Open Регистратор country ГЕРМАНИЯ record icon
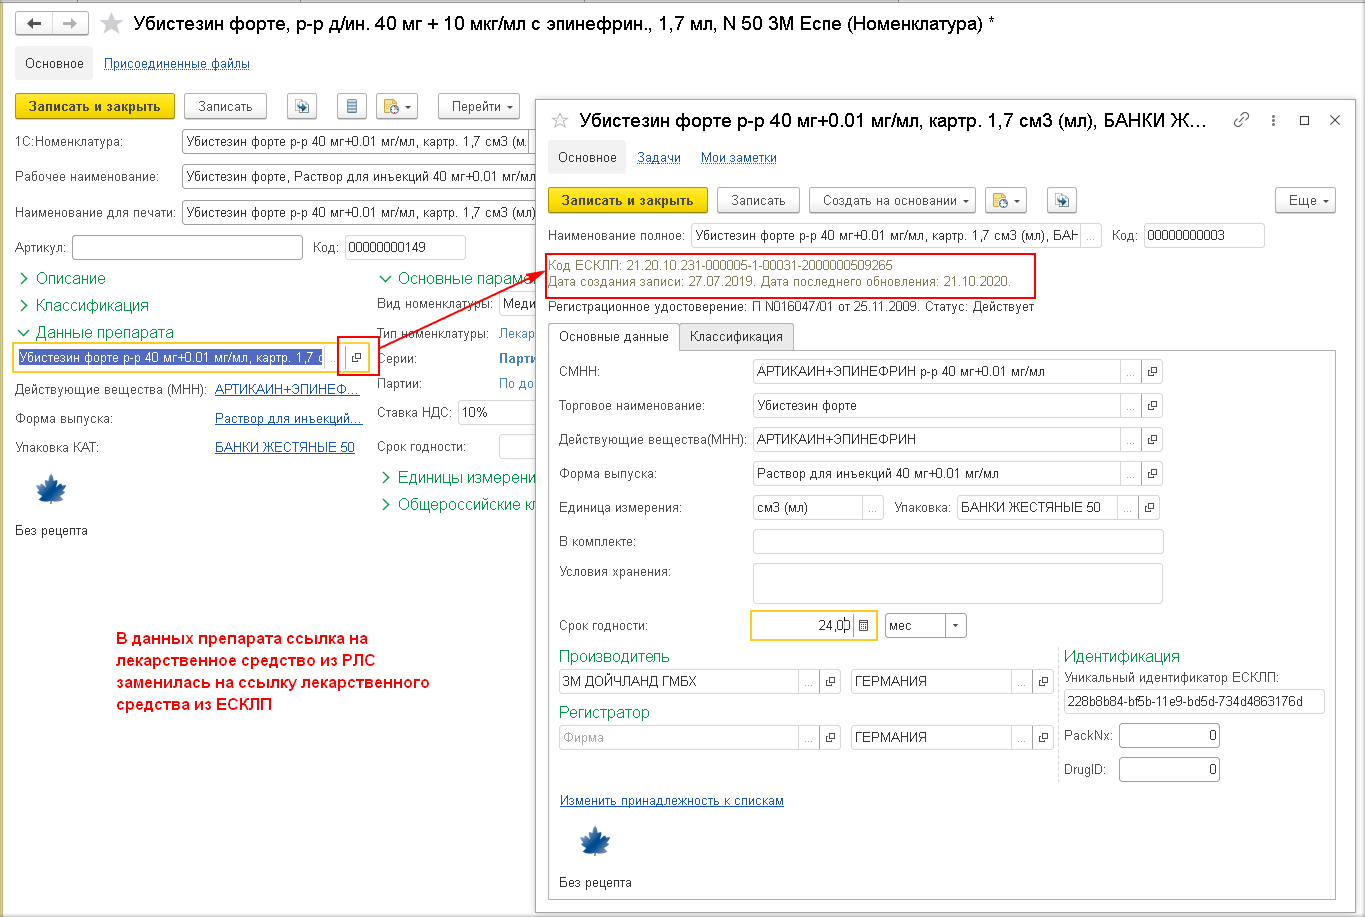The image size is (1365, 917). pyautogui.click(x=1044, y=737)
